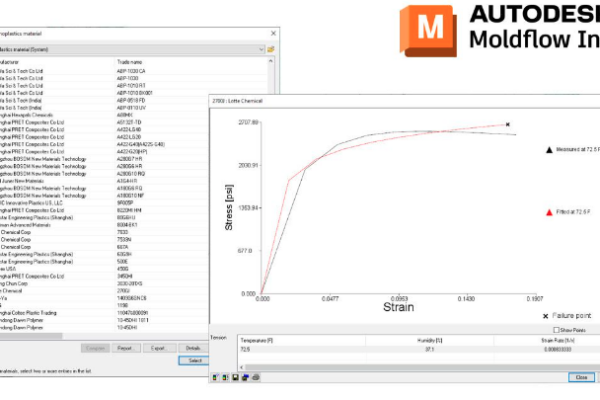Click the printer icon in plot toolbar
Image resolution: width=600 pixels, height=400 pixels.
[x=256, y=377]
